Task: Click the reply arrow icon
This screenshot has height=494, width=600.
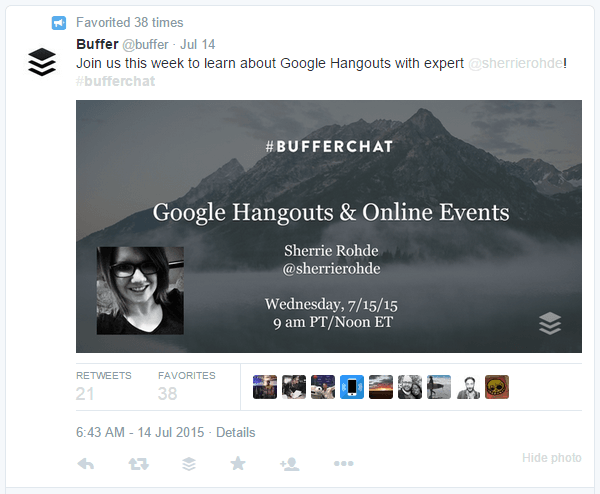Action: [86, 464]
